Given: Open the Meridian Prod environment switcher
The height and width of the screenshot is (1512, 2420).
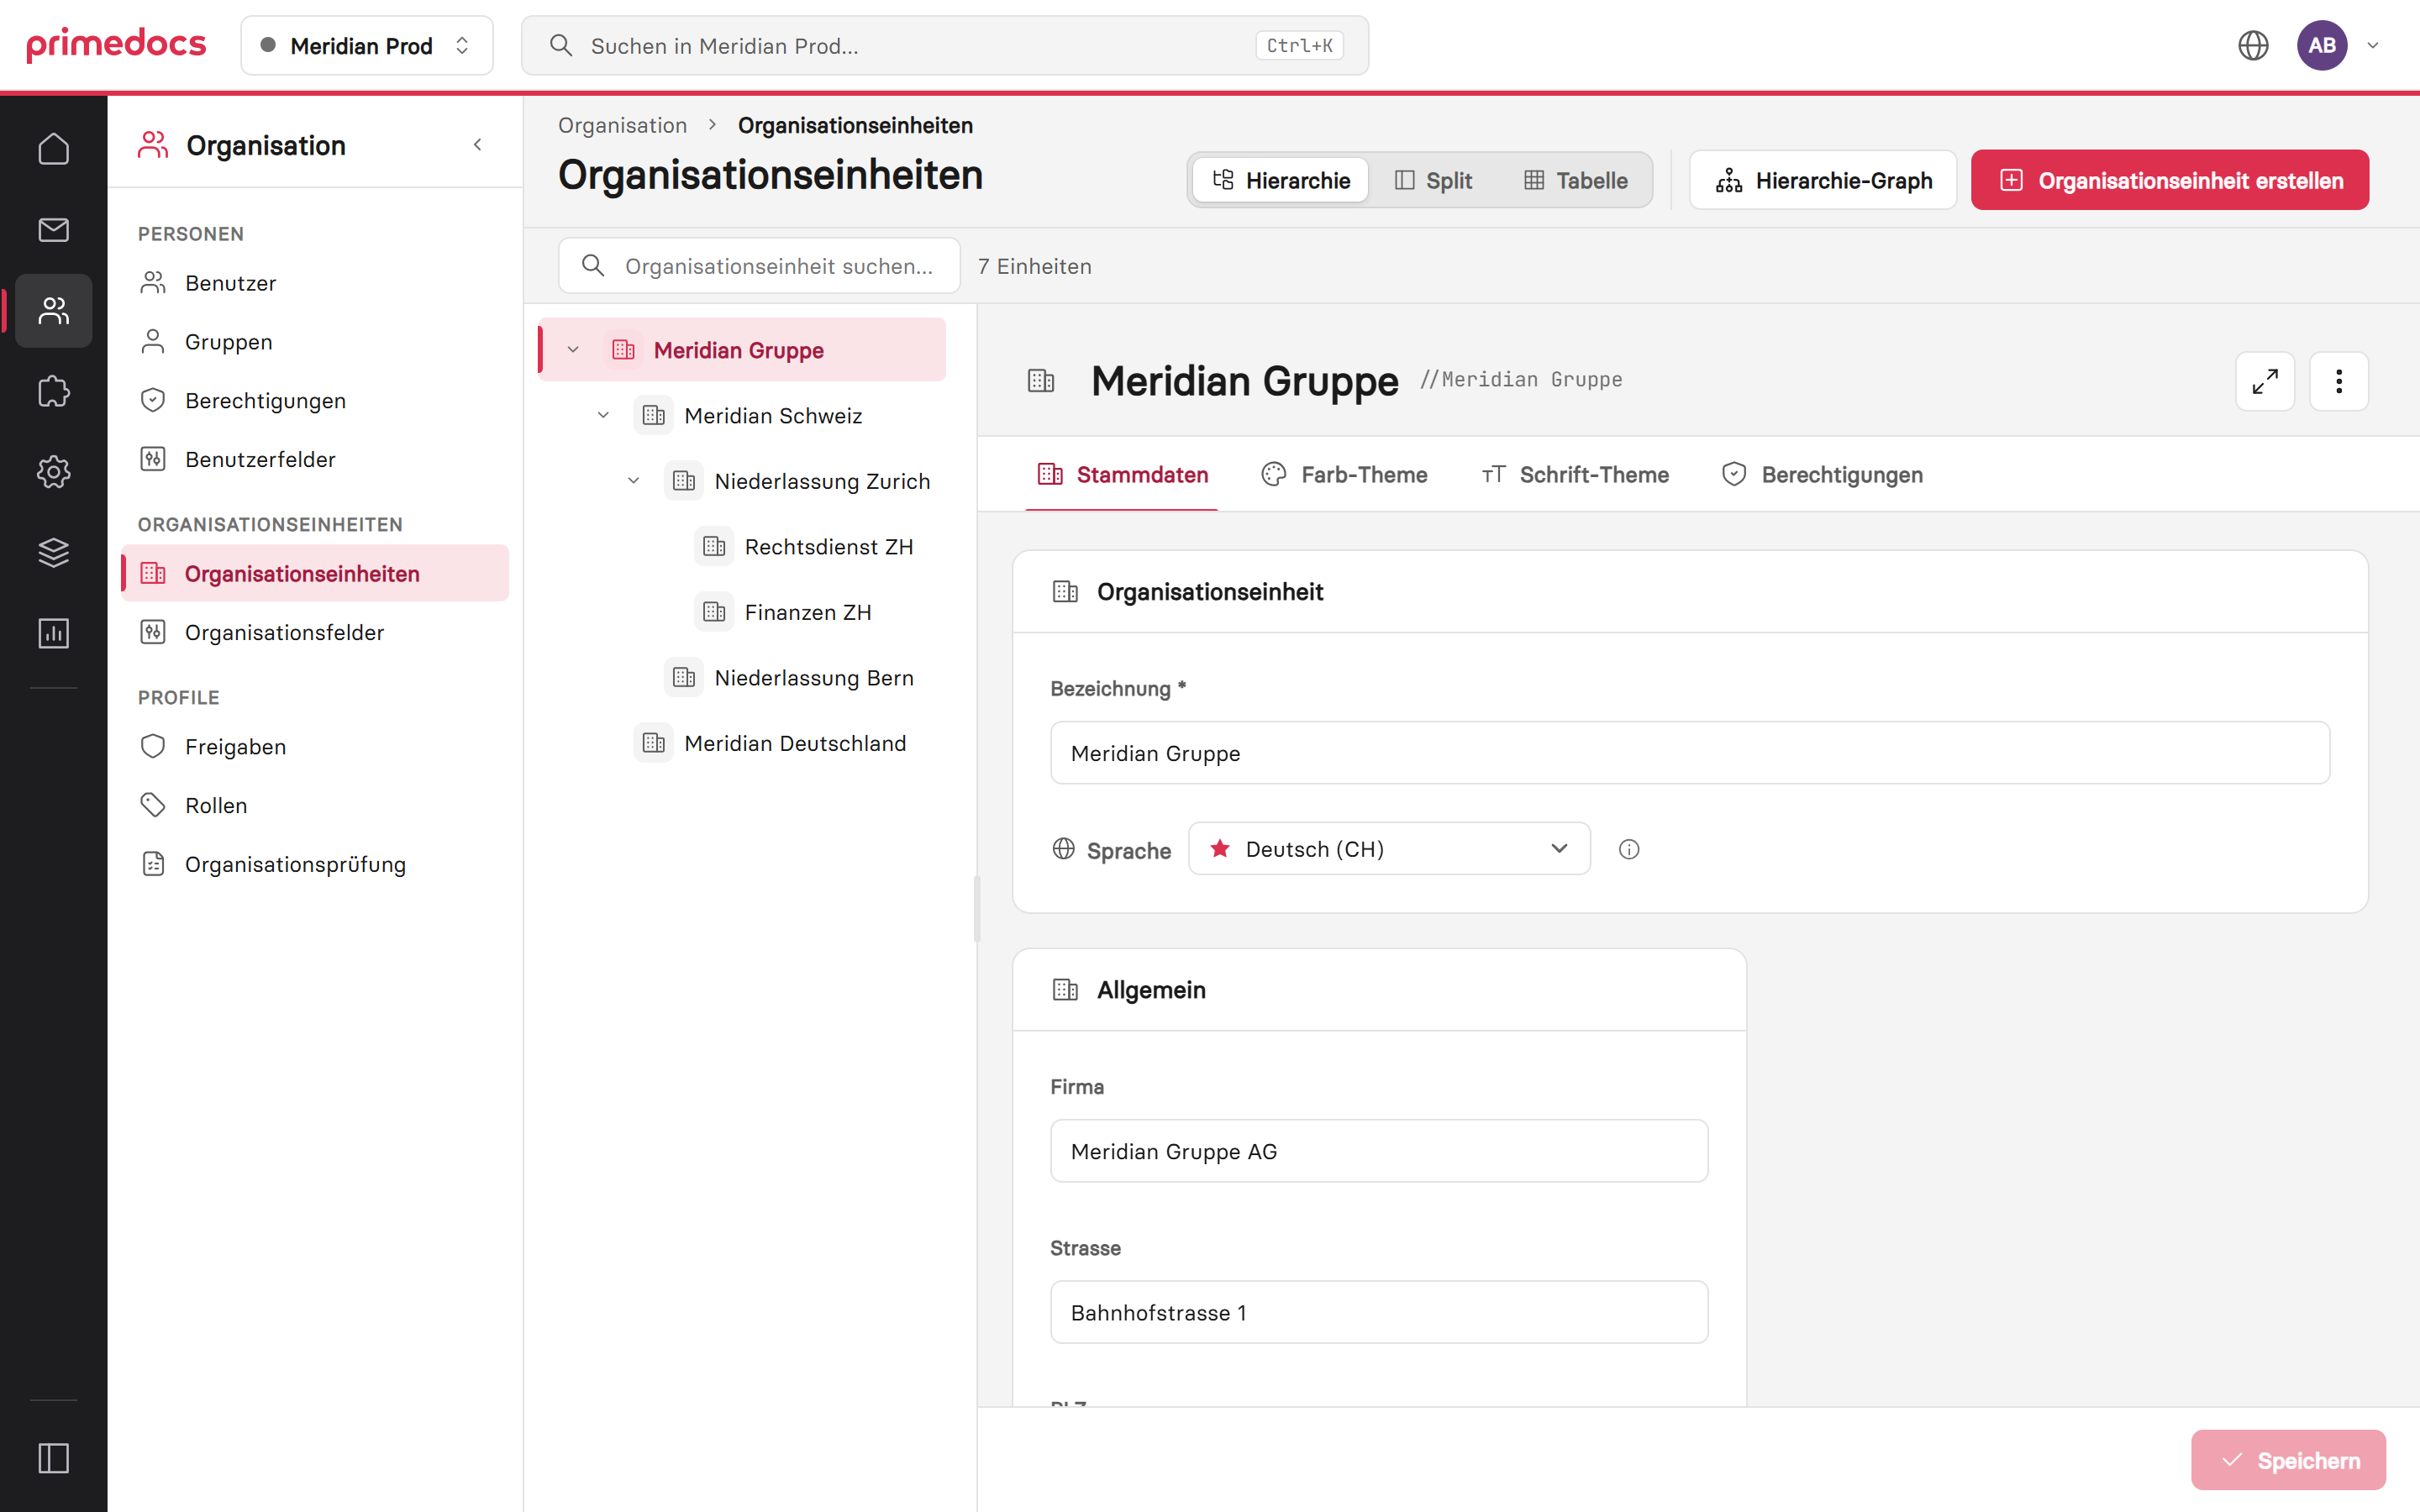Looking at the screenshot, I should click(367, 45).
